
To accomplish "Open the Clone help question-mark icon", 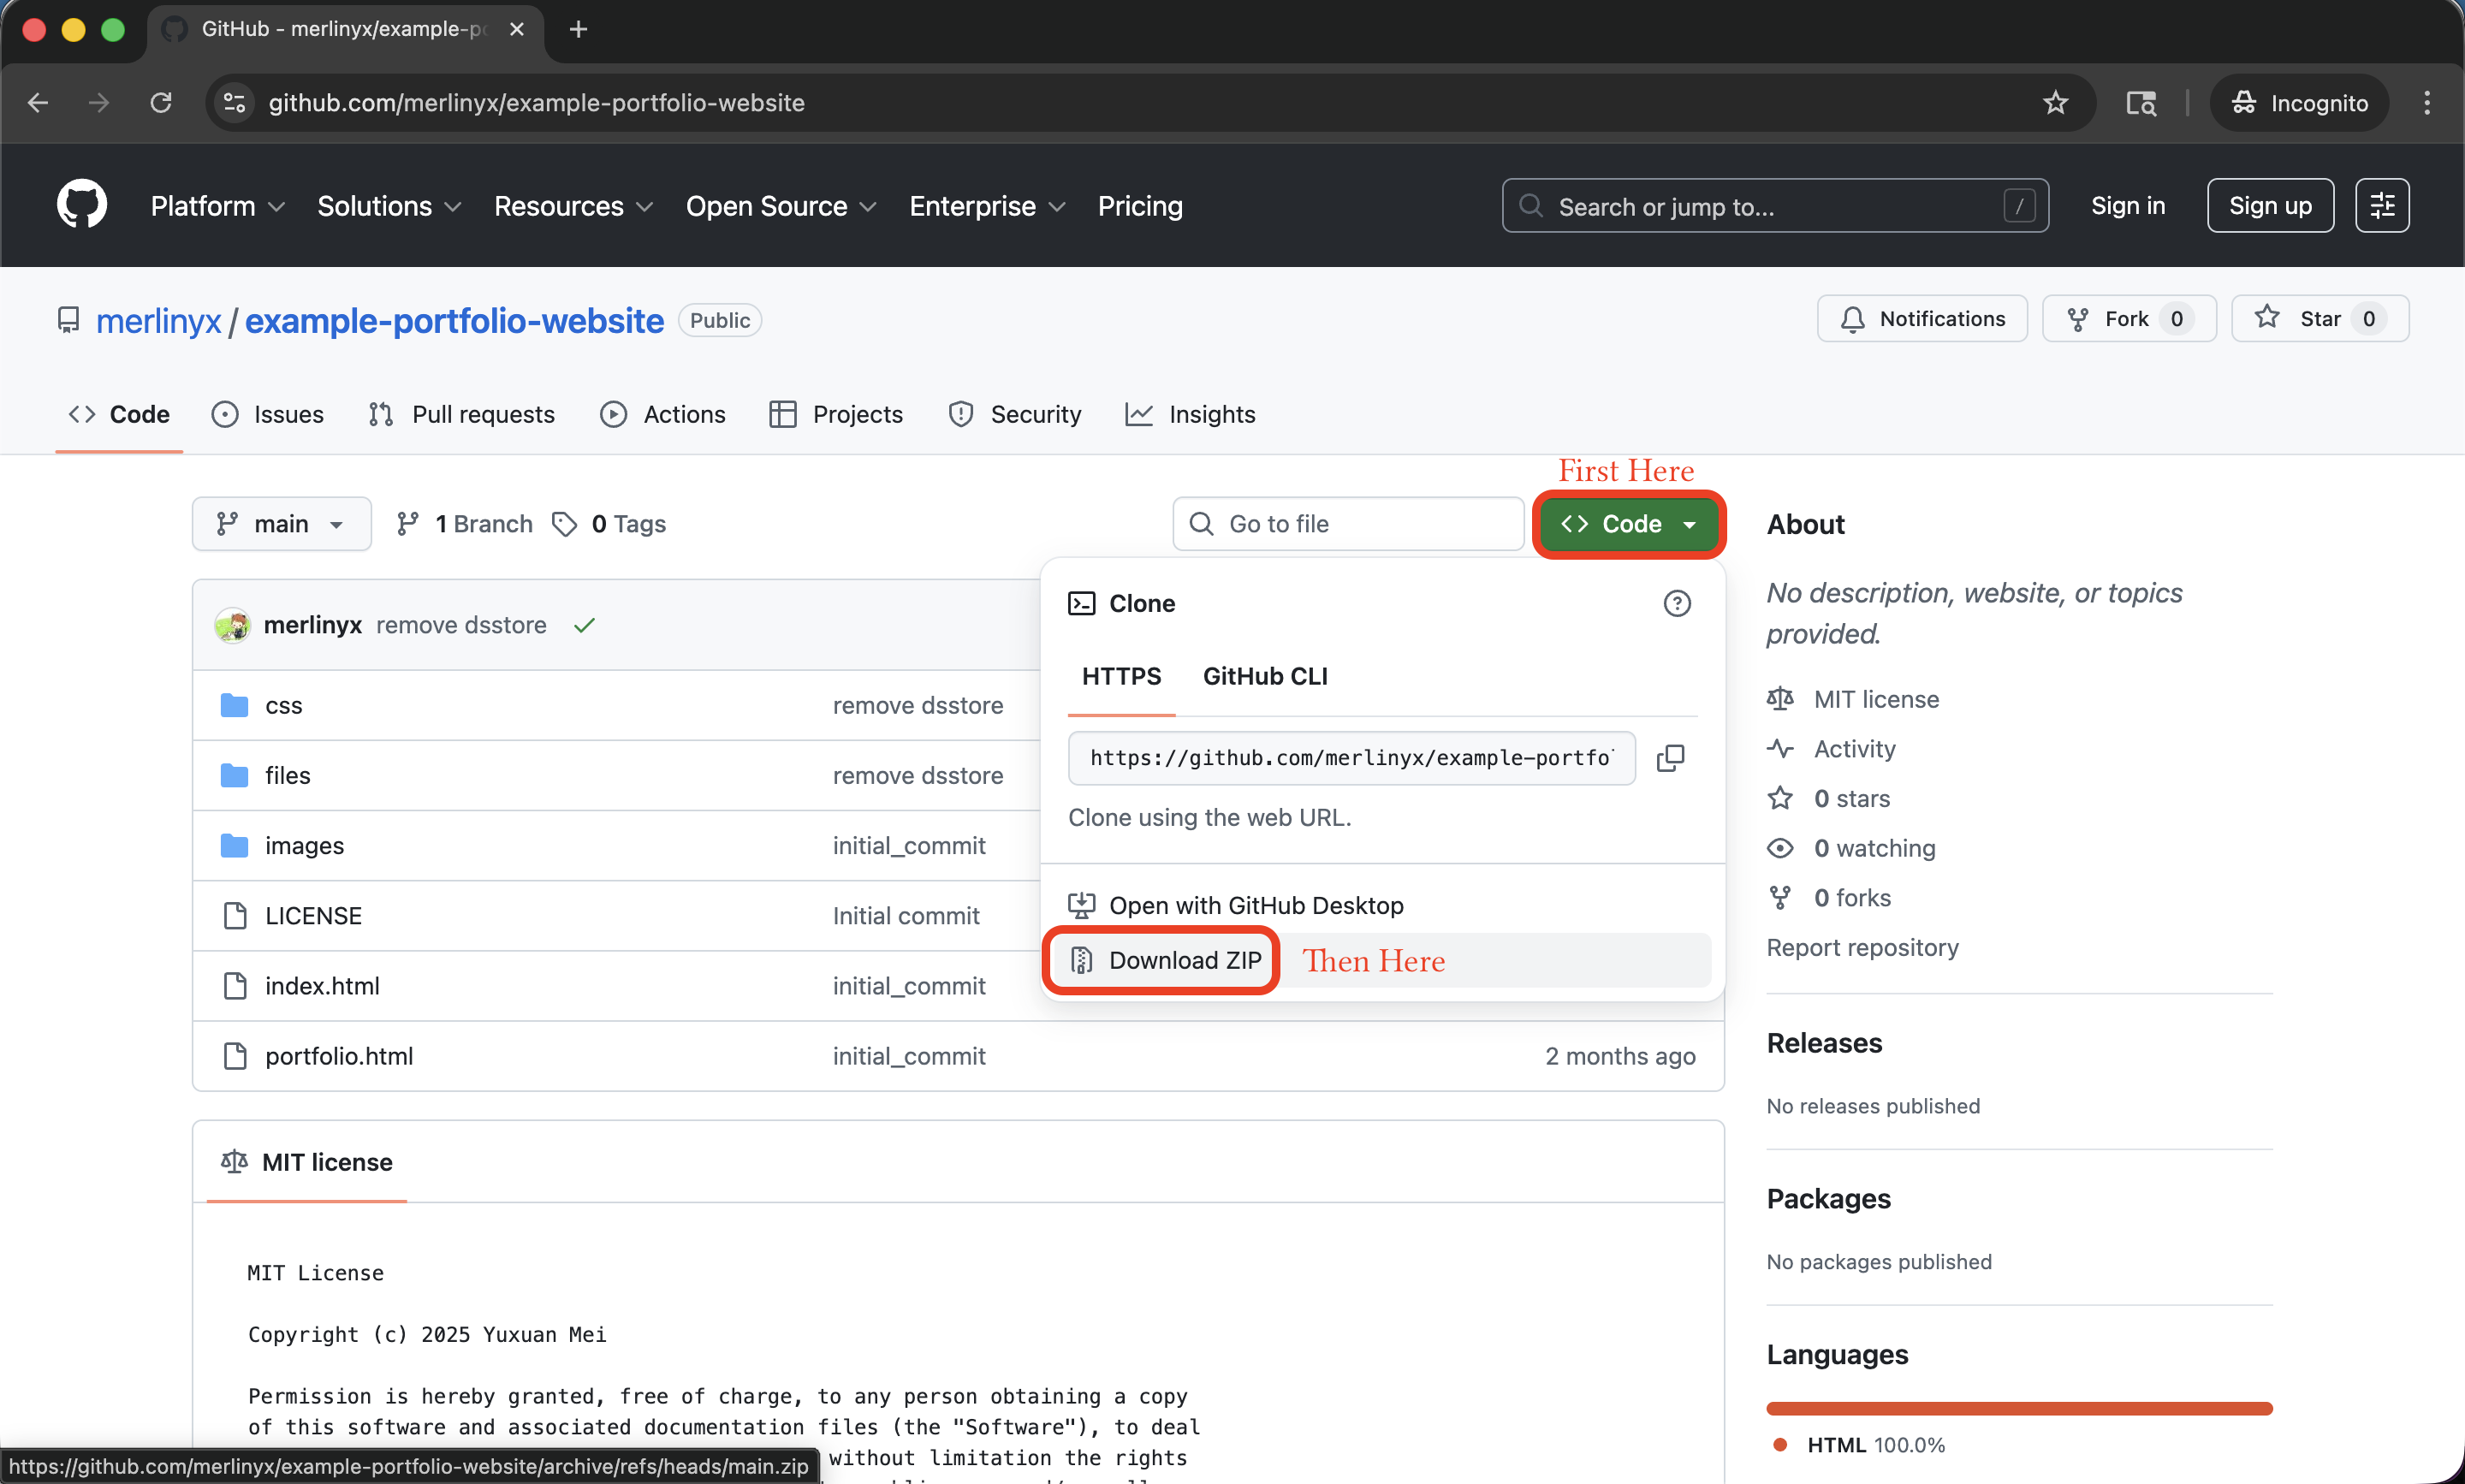I will point(1677,604).
